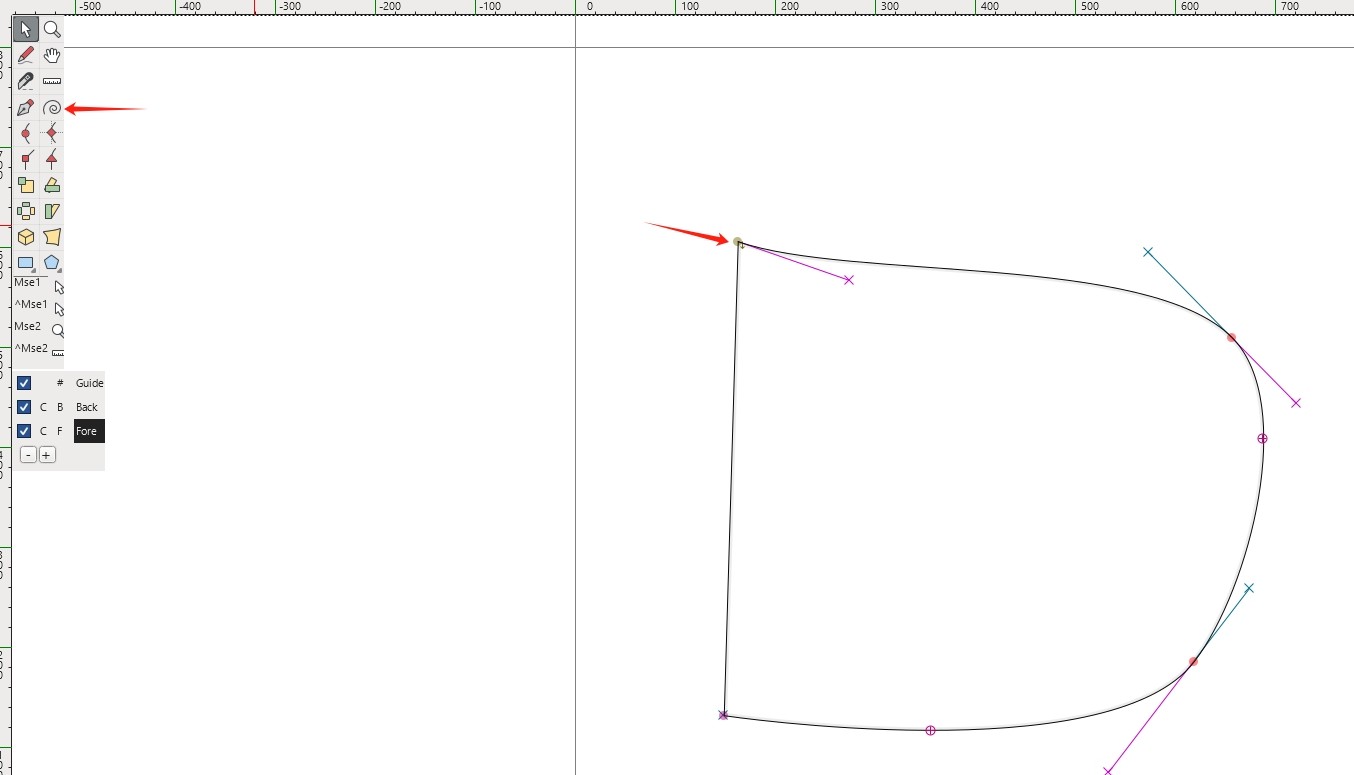Select the Polygon shape tool
Image resolution: width=1354 pixels, height=775 pixels.
click(x=52, y=263)
